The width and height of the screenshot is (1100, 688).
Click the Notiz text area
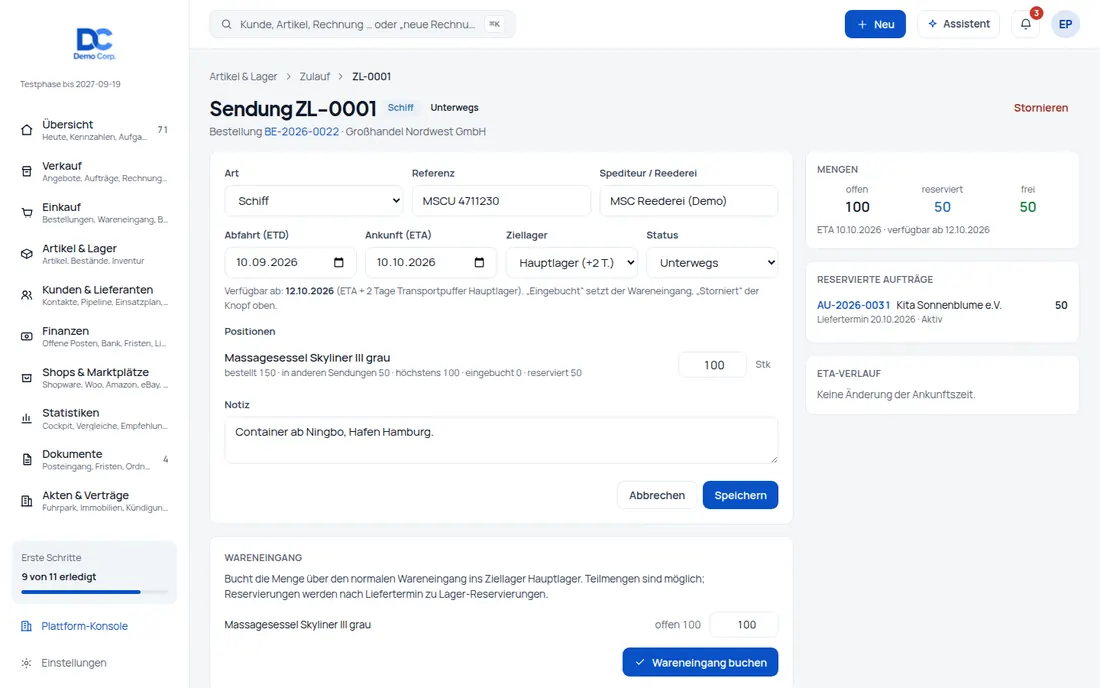click(x=501, y=440)
